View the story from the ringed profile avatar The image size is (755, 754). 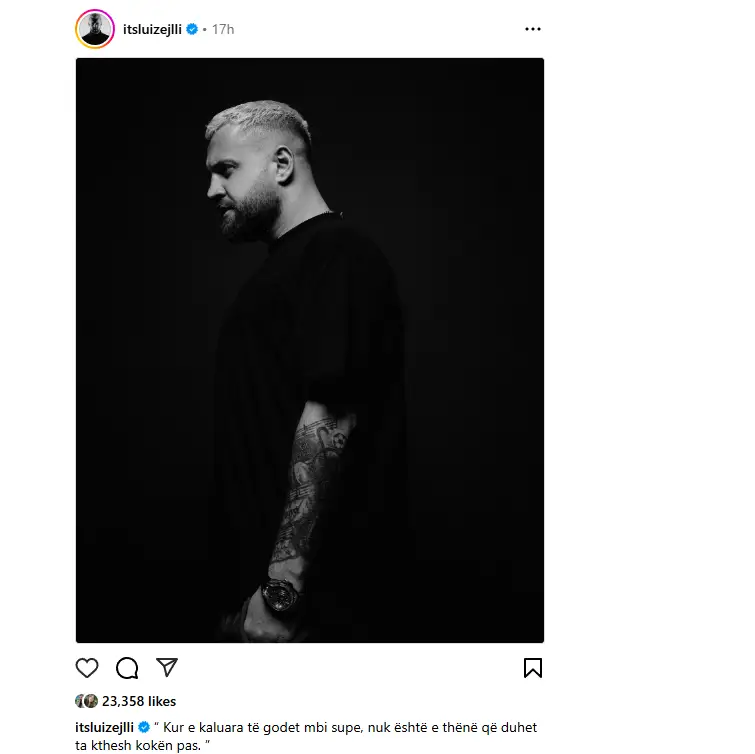tap(95, 29)
